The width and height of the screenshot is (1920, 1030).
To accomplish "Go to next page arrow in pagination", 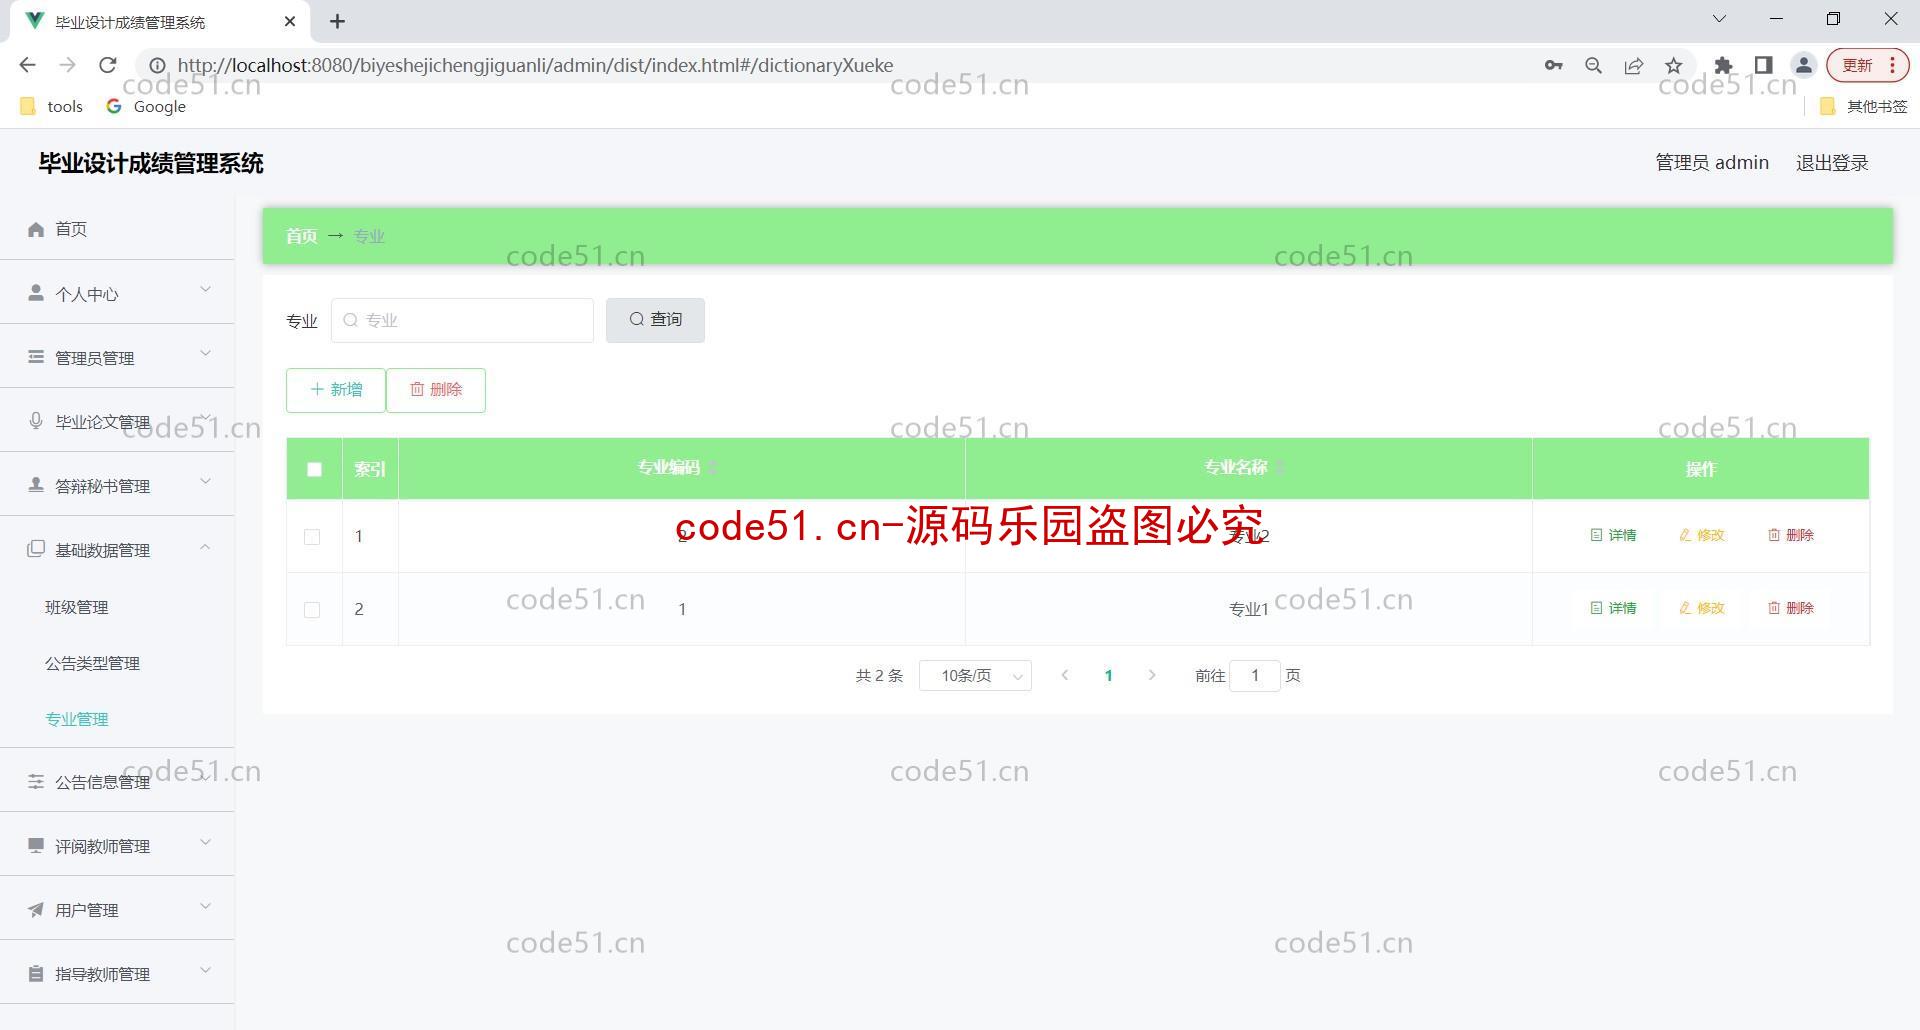I will pyautogui.click(x=1152, y=676).
